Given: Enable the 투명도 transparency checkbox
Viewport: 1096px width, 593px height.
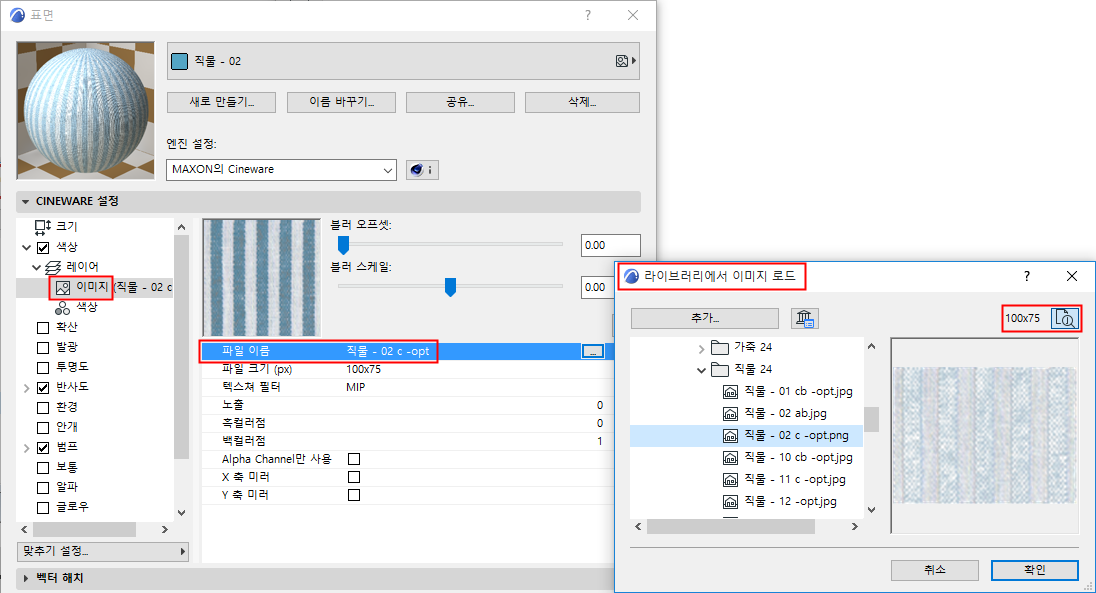Looking at the screenshot, I should [x=43, y=367].
